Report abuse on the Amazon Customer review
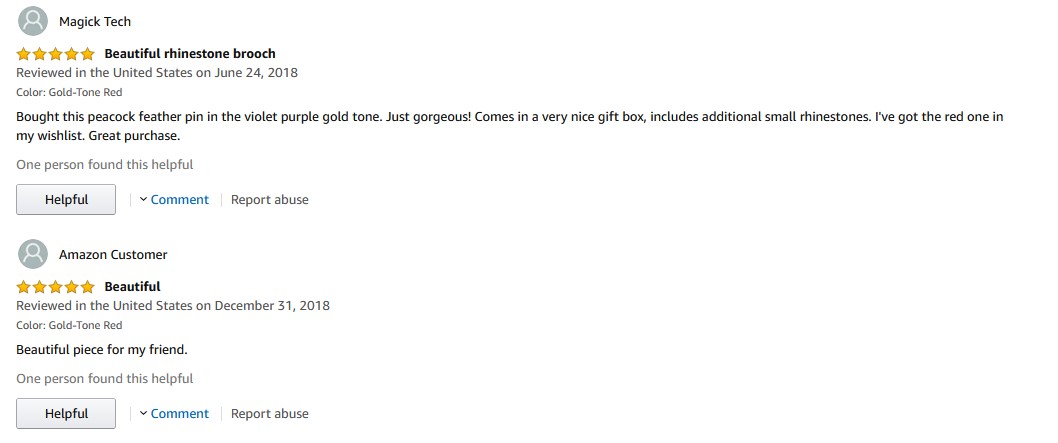Screen dimensions: 1058x443 coord(270,414)
